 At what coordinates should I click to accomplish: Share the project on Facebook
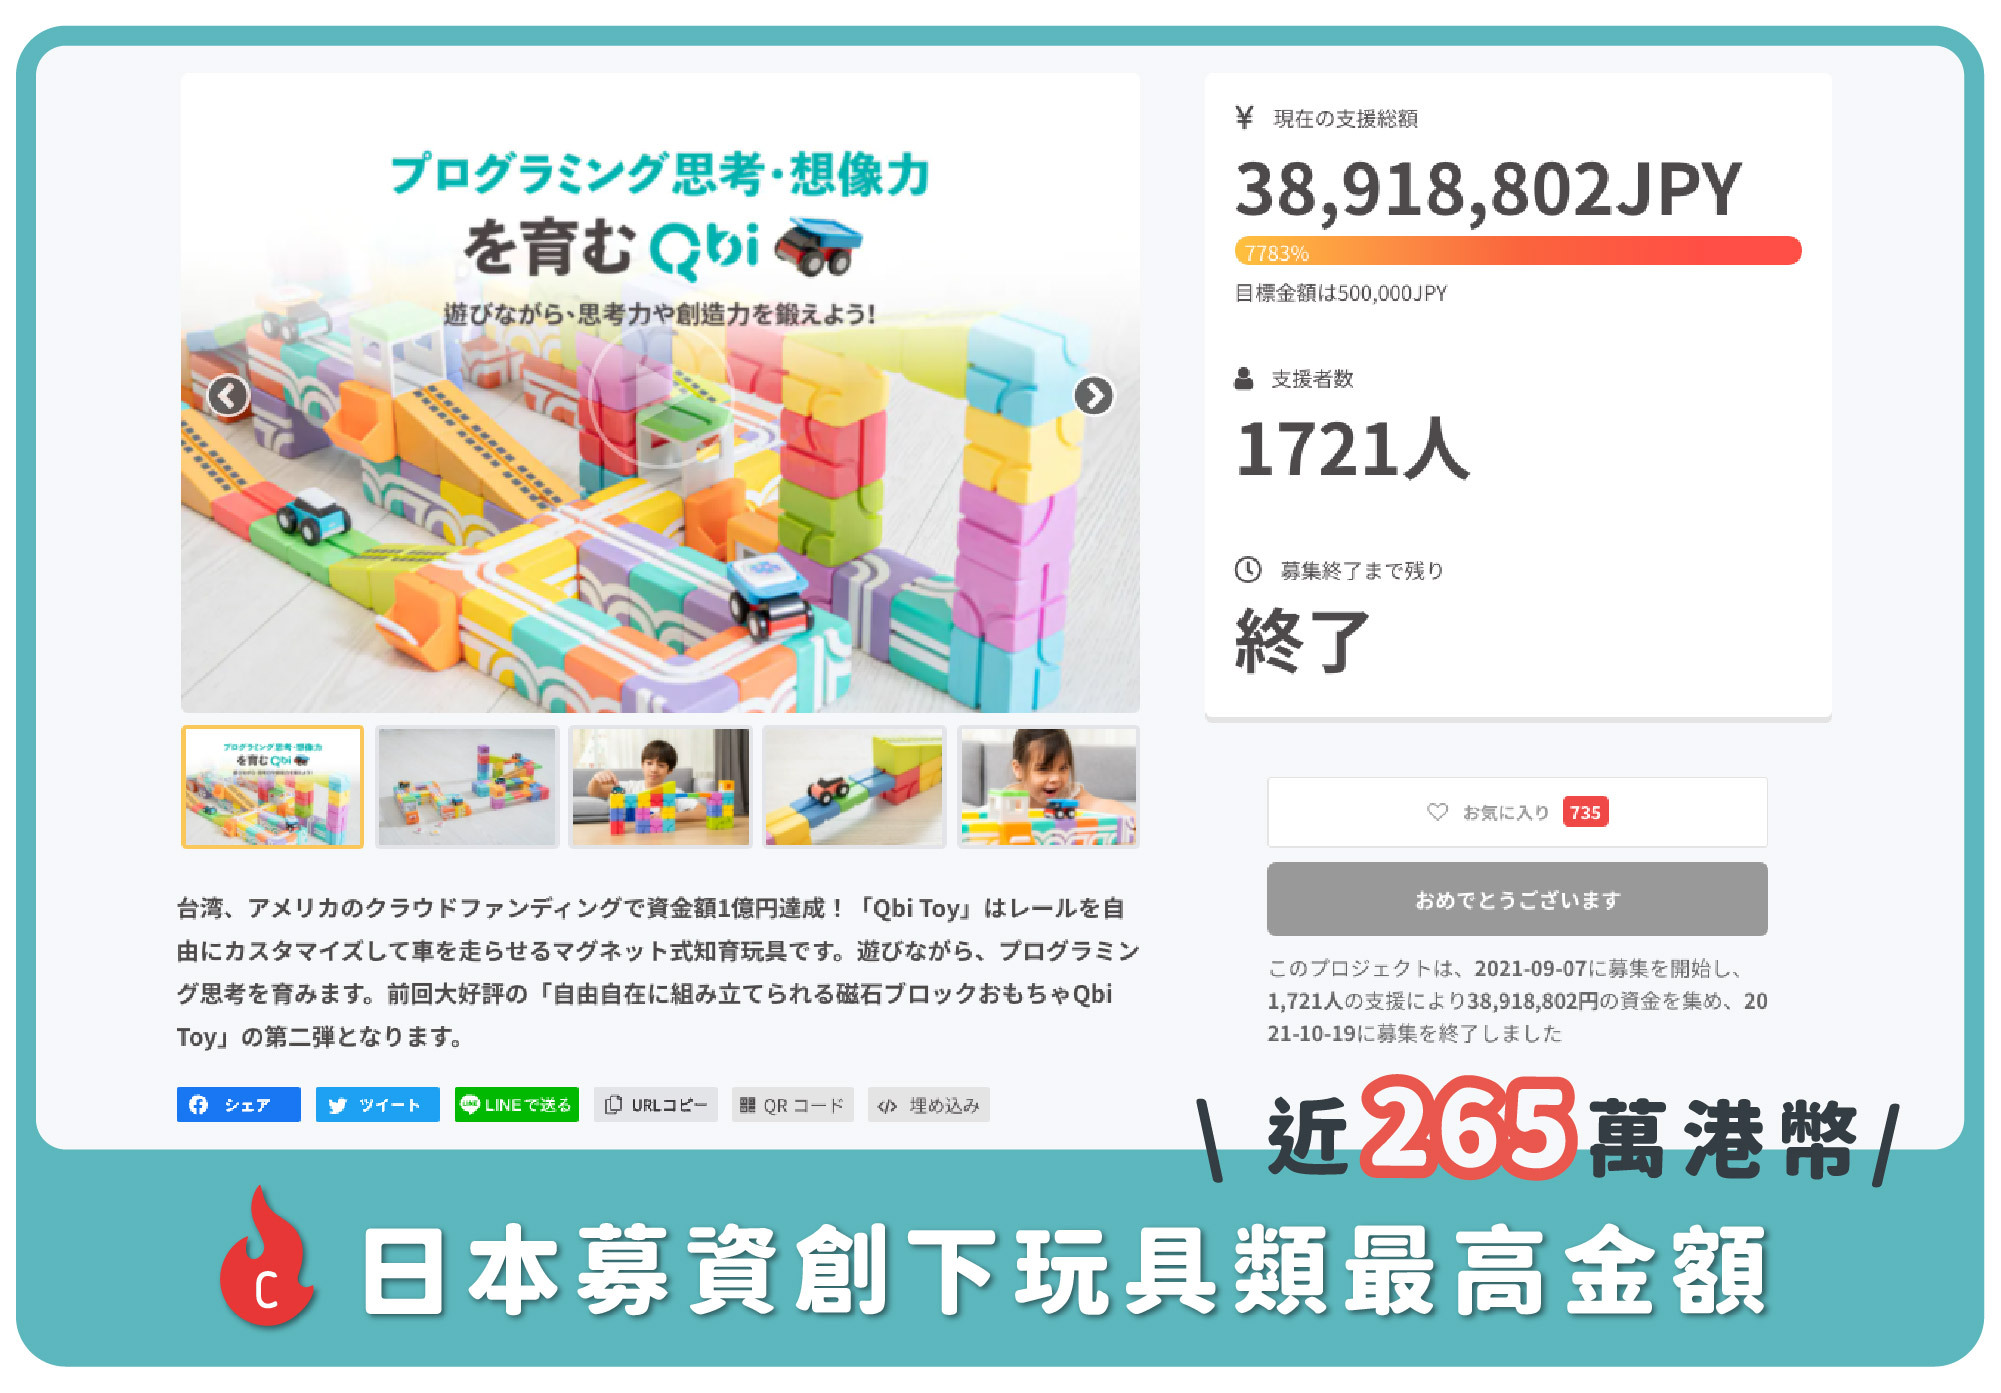pyautogui.click(x=239, y=1104)
